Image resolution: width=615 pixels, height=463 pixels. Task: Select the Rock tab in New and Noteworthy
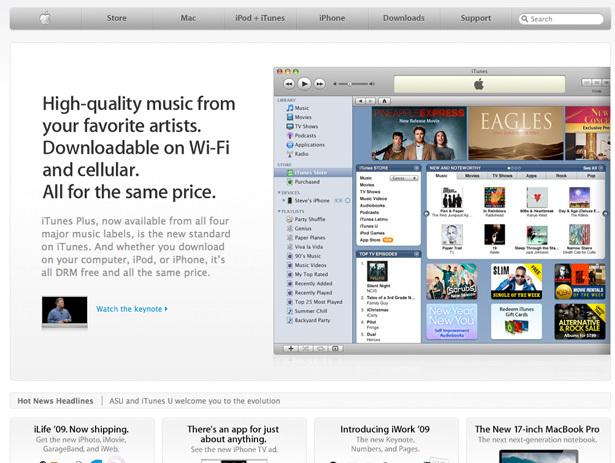[561, 176]
